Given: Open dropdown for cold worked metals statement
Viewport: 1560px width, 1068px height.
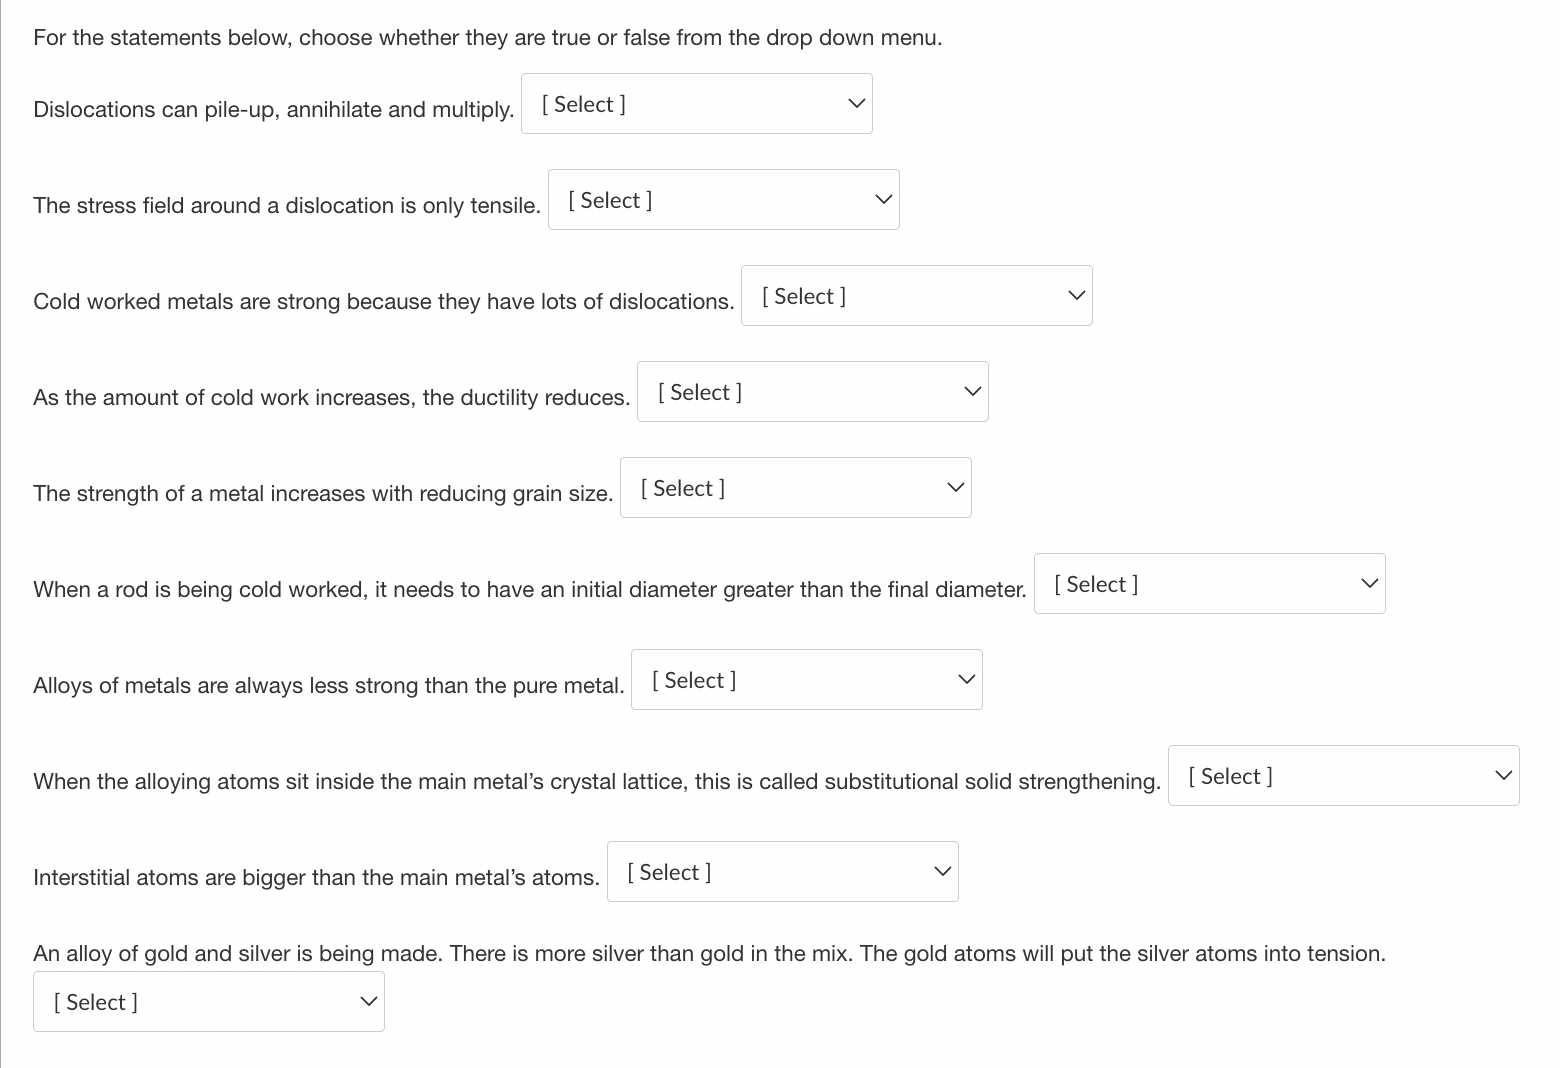Looking at the screenshot, I should [916, 296].
